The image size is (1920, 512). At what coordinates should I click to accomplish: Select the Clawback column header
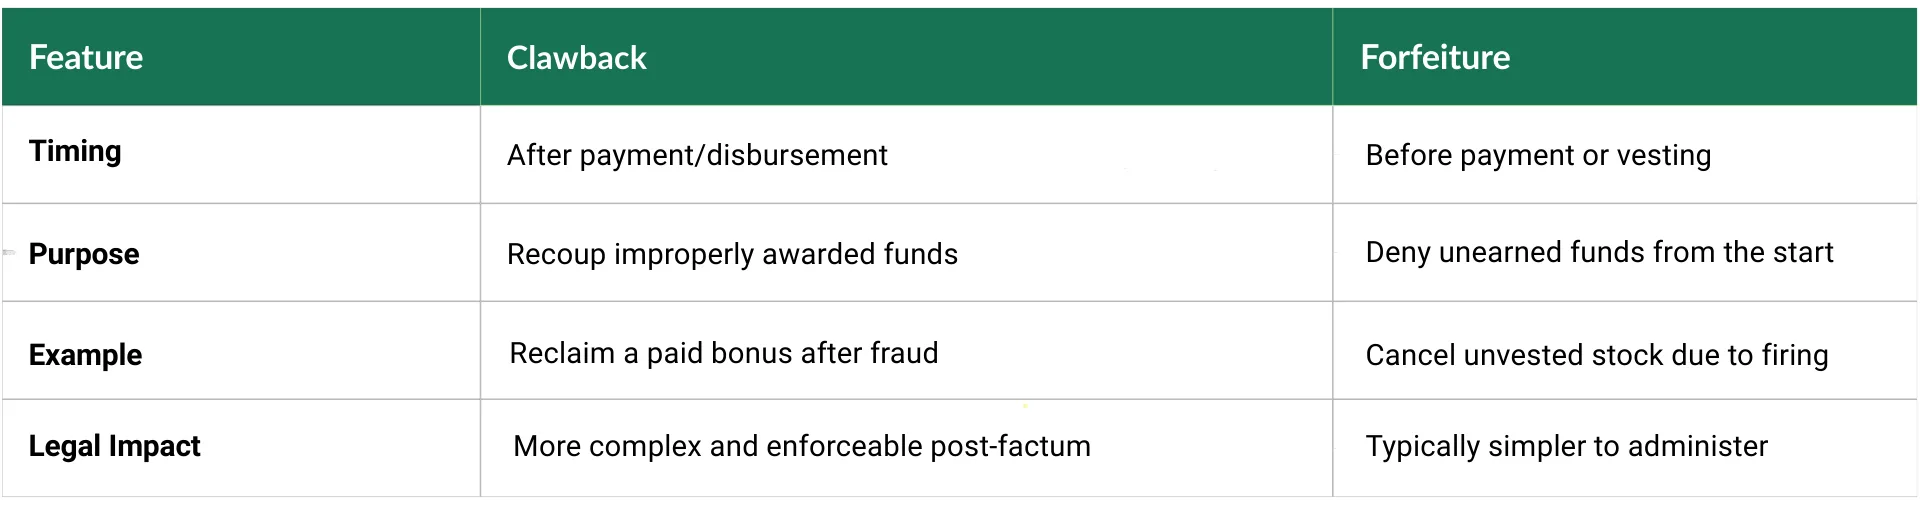pos(577,58)
